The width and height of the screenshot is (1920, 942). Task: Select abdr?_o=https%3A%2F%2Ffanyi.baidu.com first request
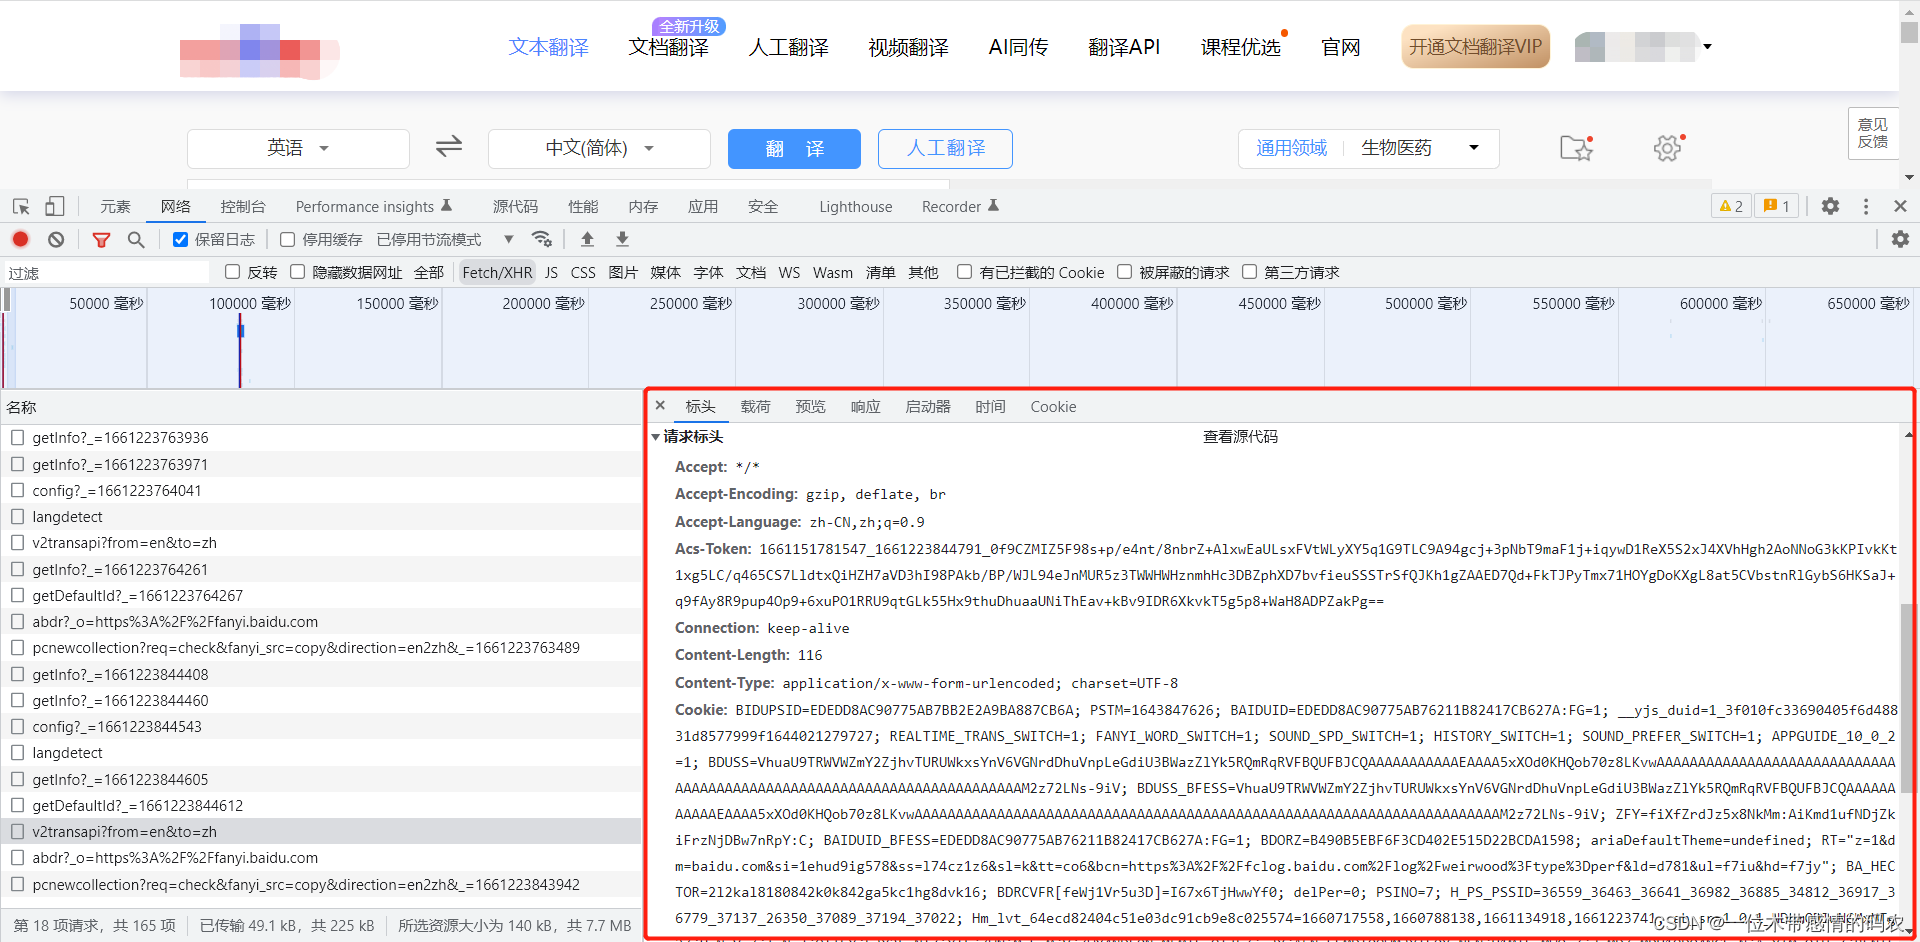[321, 621]
